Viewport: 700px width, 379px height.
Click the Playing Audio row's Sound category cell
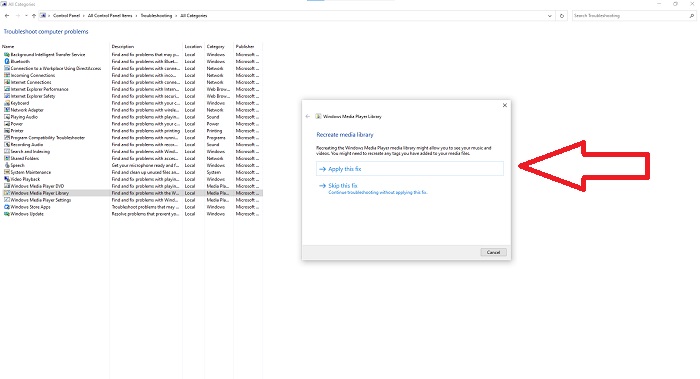point(213,117)
